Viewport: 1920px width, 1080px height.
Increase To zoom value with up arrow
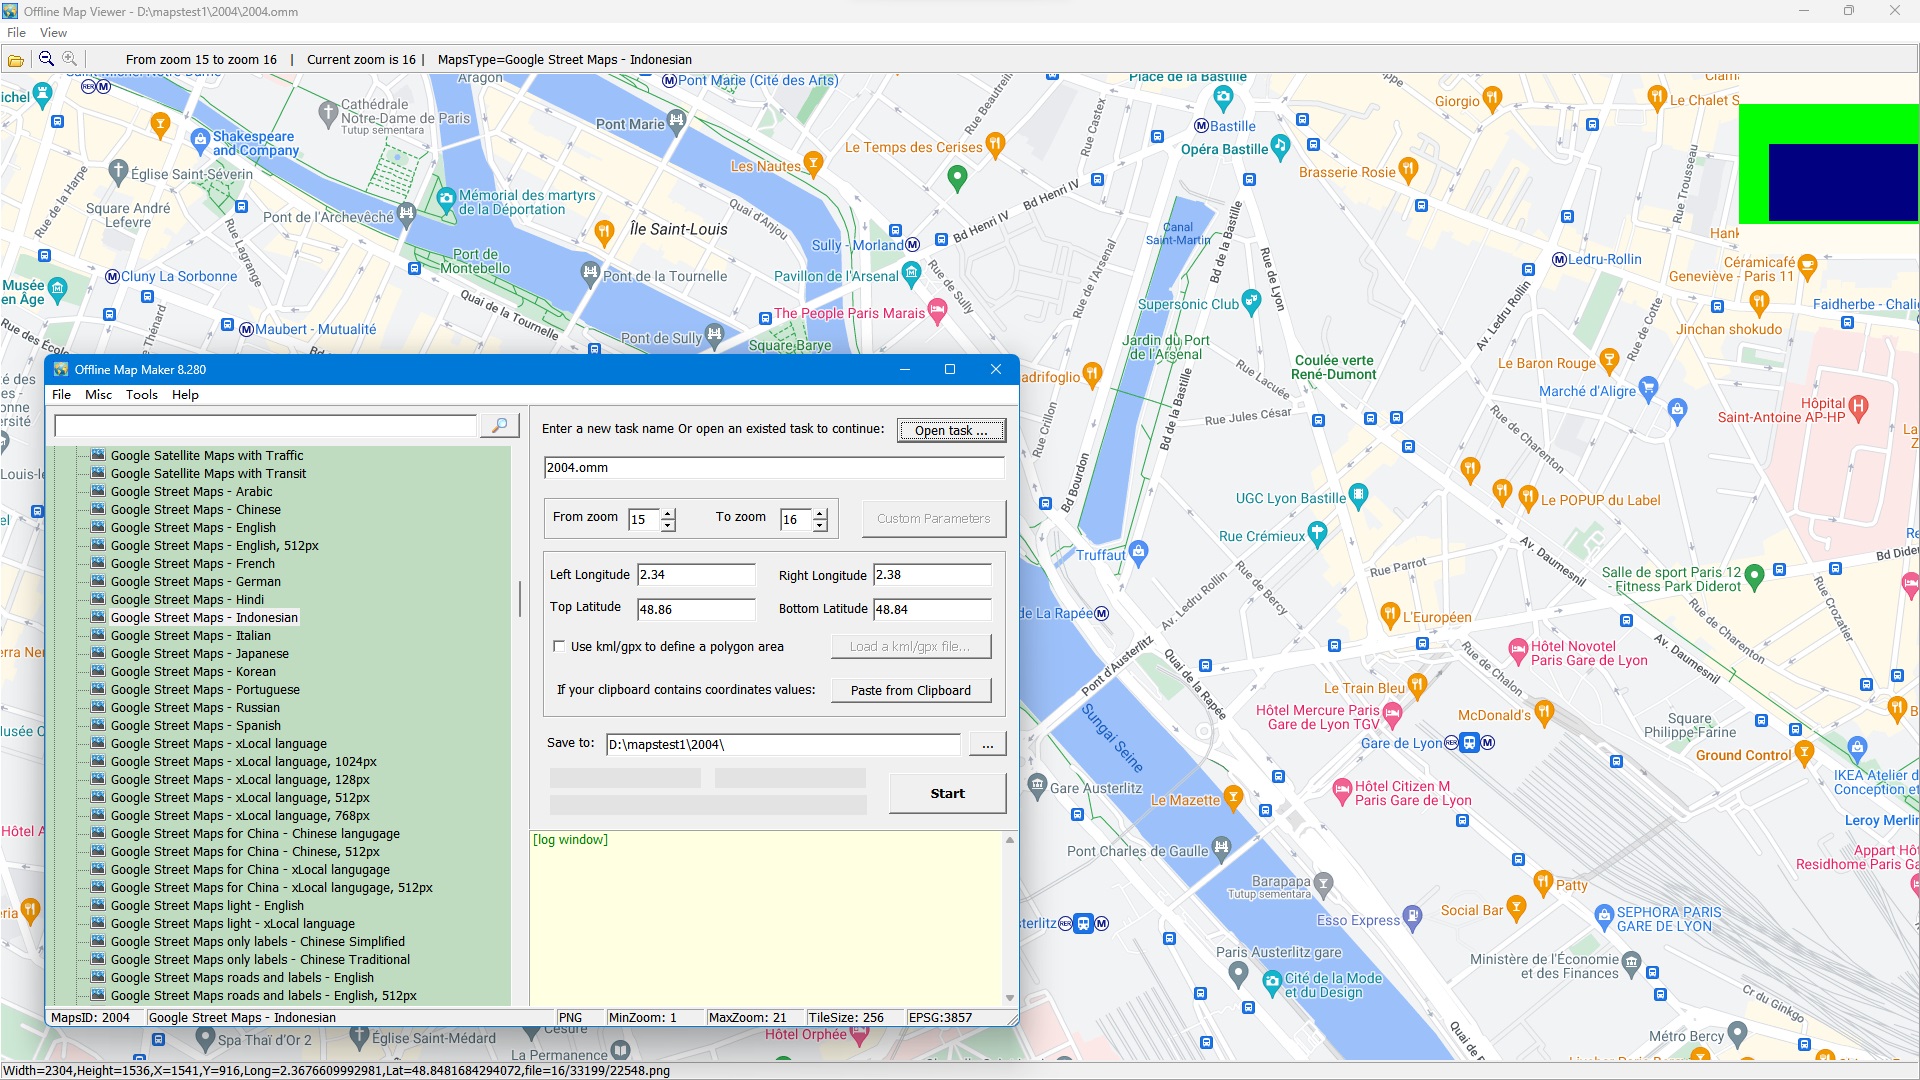click(x=820, y=514)
